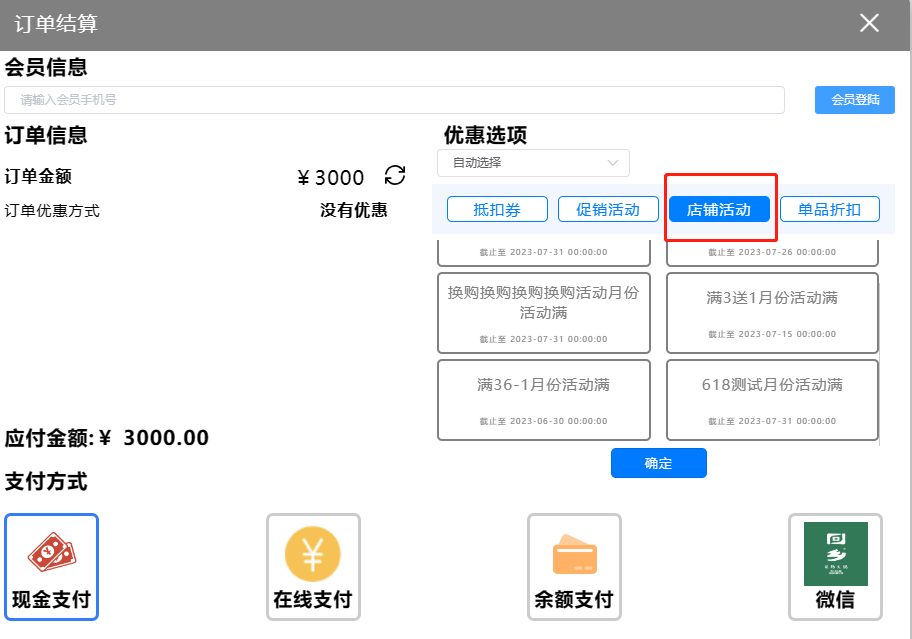Open the 单品折扣 tab
This screenshot has height=639, width=912.
829,209
